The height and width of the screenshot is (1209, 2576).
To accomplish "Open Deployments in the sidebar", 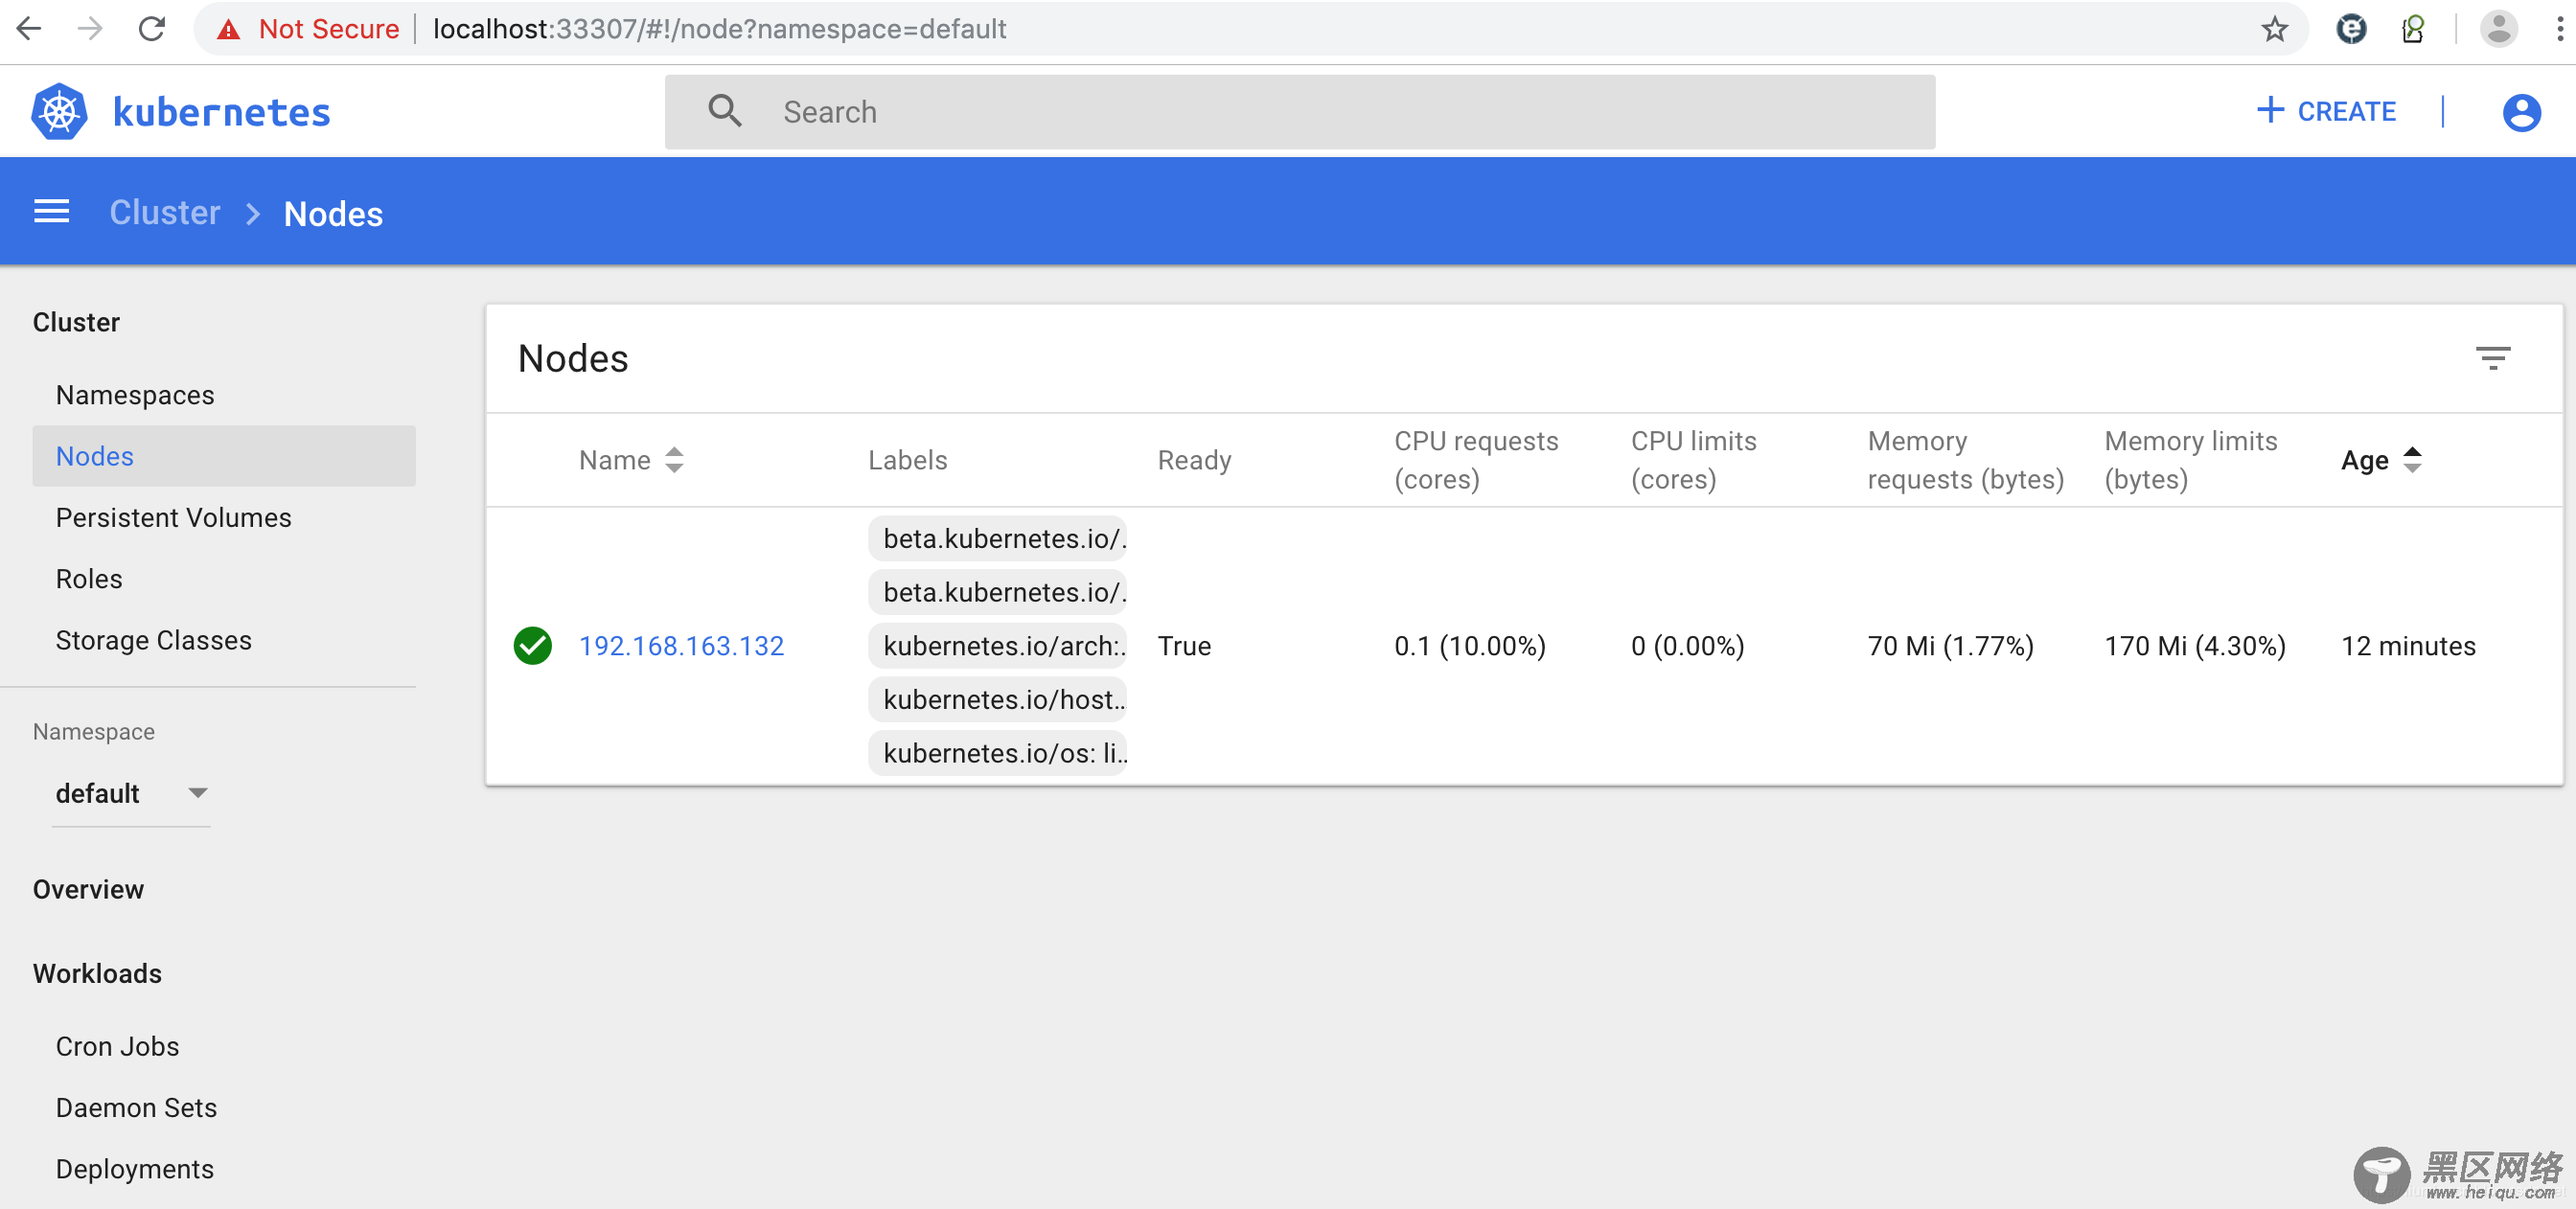I will point(135,1169).
